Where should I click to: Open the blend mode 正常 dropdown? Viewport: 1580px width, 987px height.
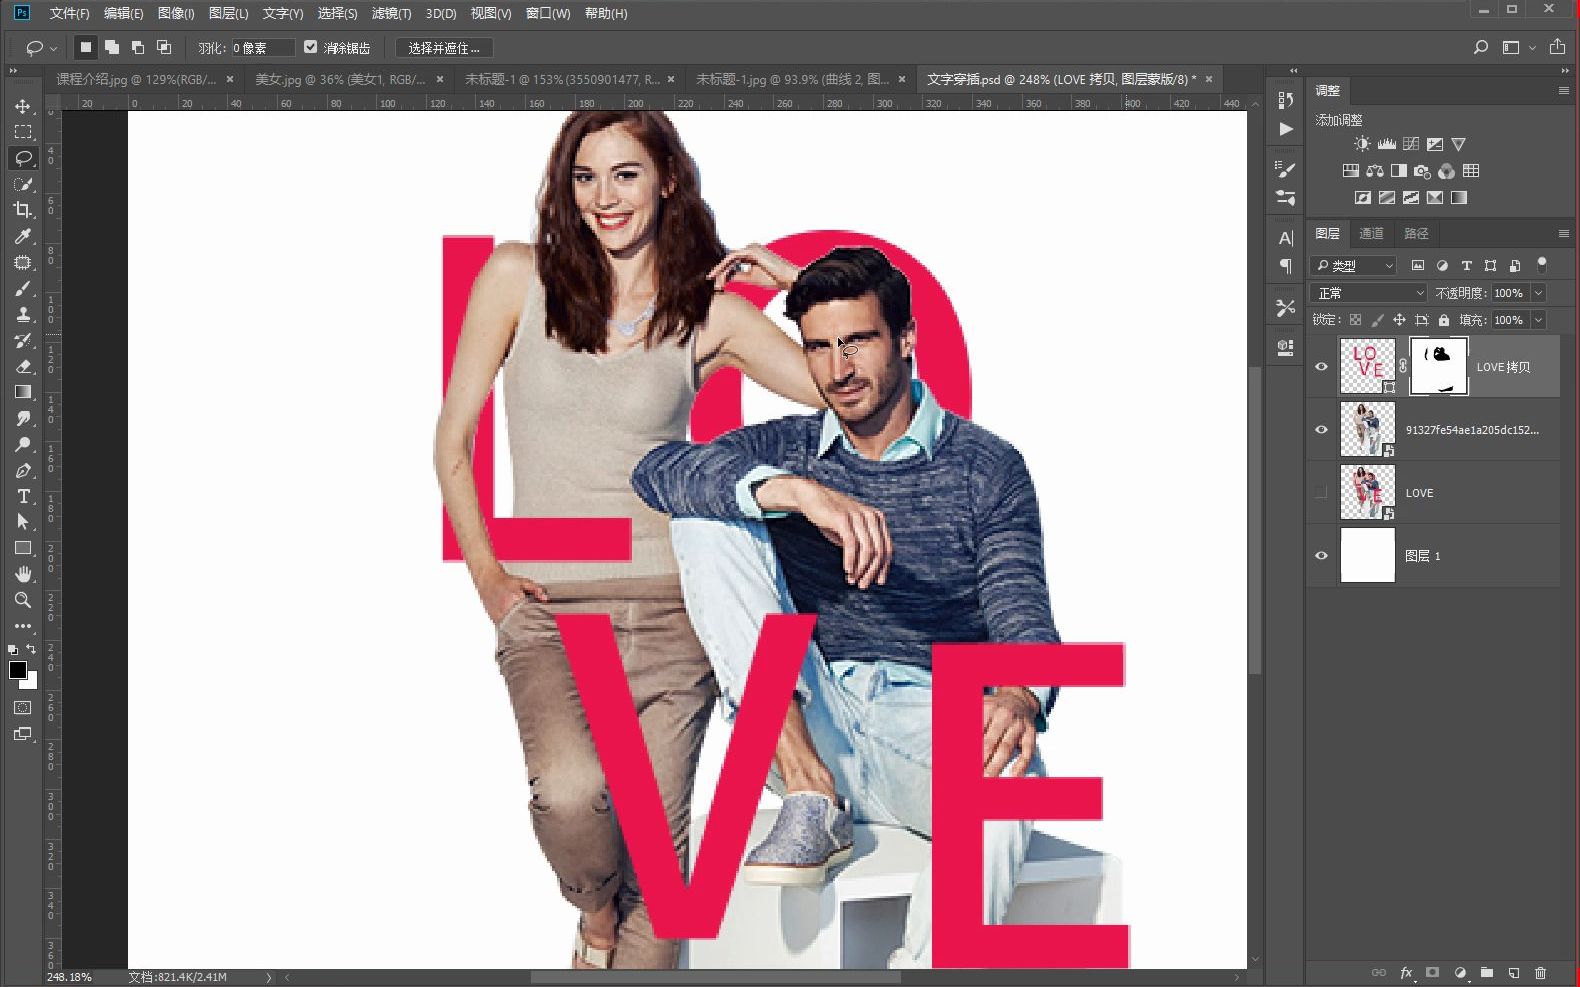[x=1368, y=293]
